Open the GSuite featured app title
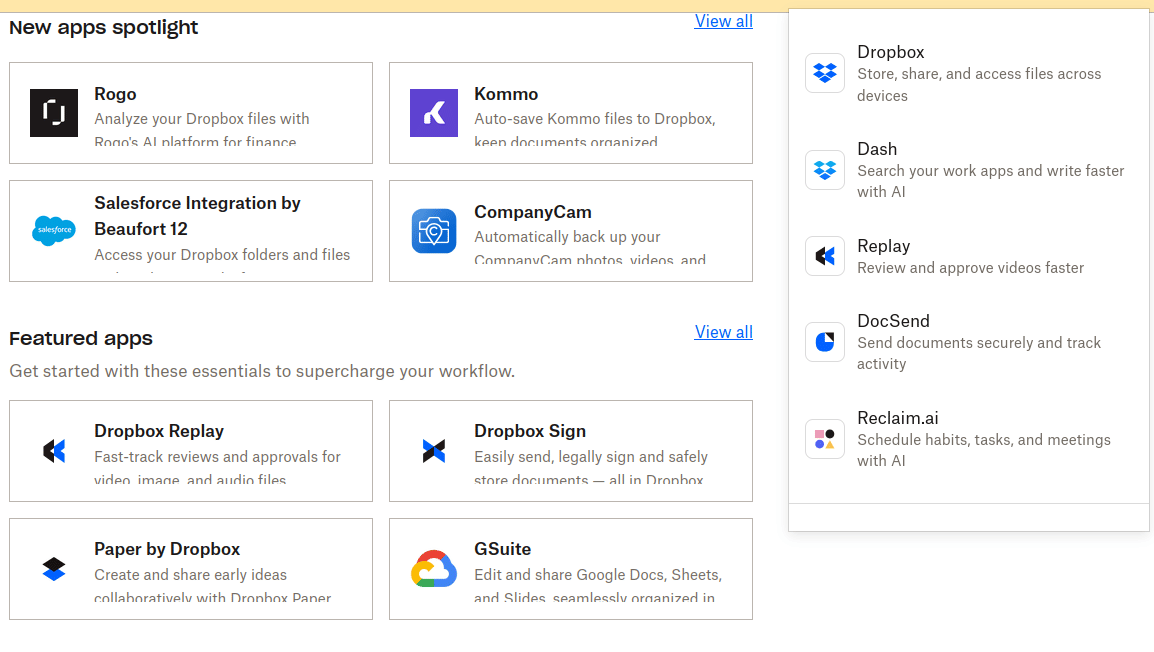The width and height of the screenshot is (1154, 652). pyautogui.click(x=503, y=549)
